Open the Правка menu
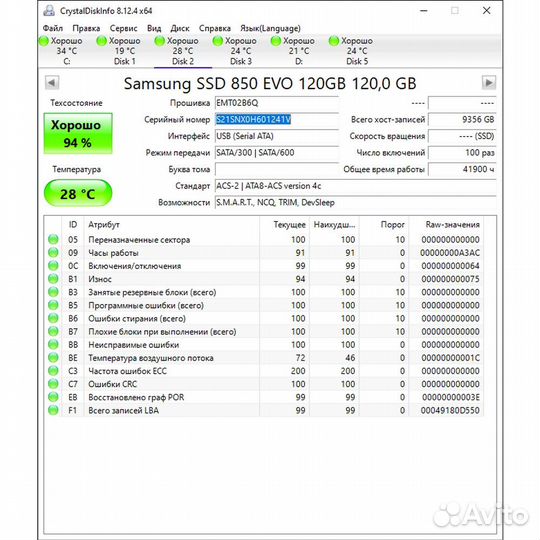The height and width of the screenshot is (540, 540). [x=86, y=28]
